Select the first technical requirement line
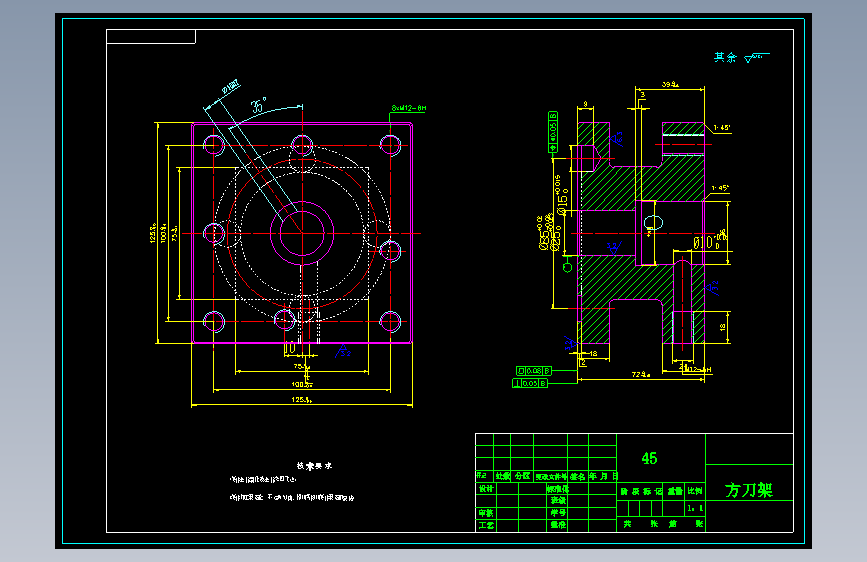Screen dimensions: 867x562 263,479
